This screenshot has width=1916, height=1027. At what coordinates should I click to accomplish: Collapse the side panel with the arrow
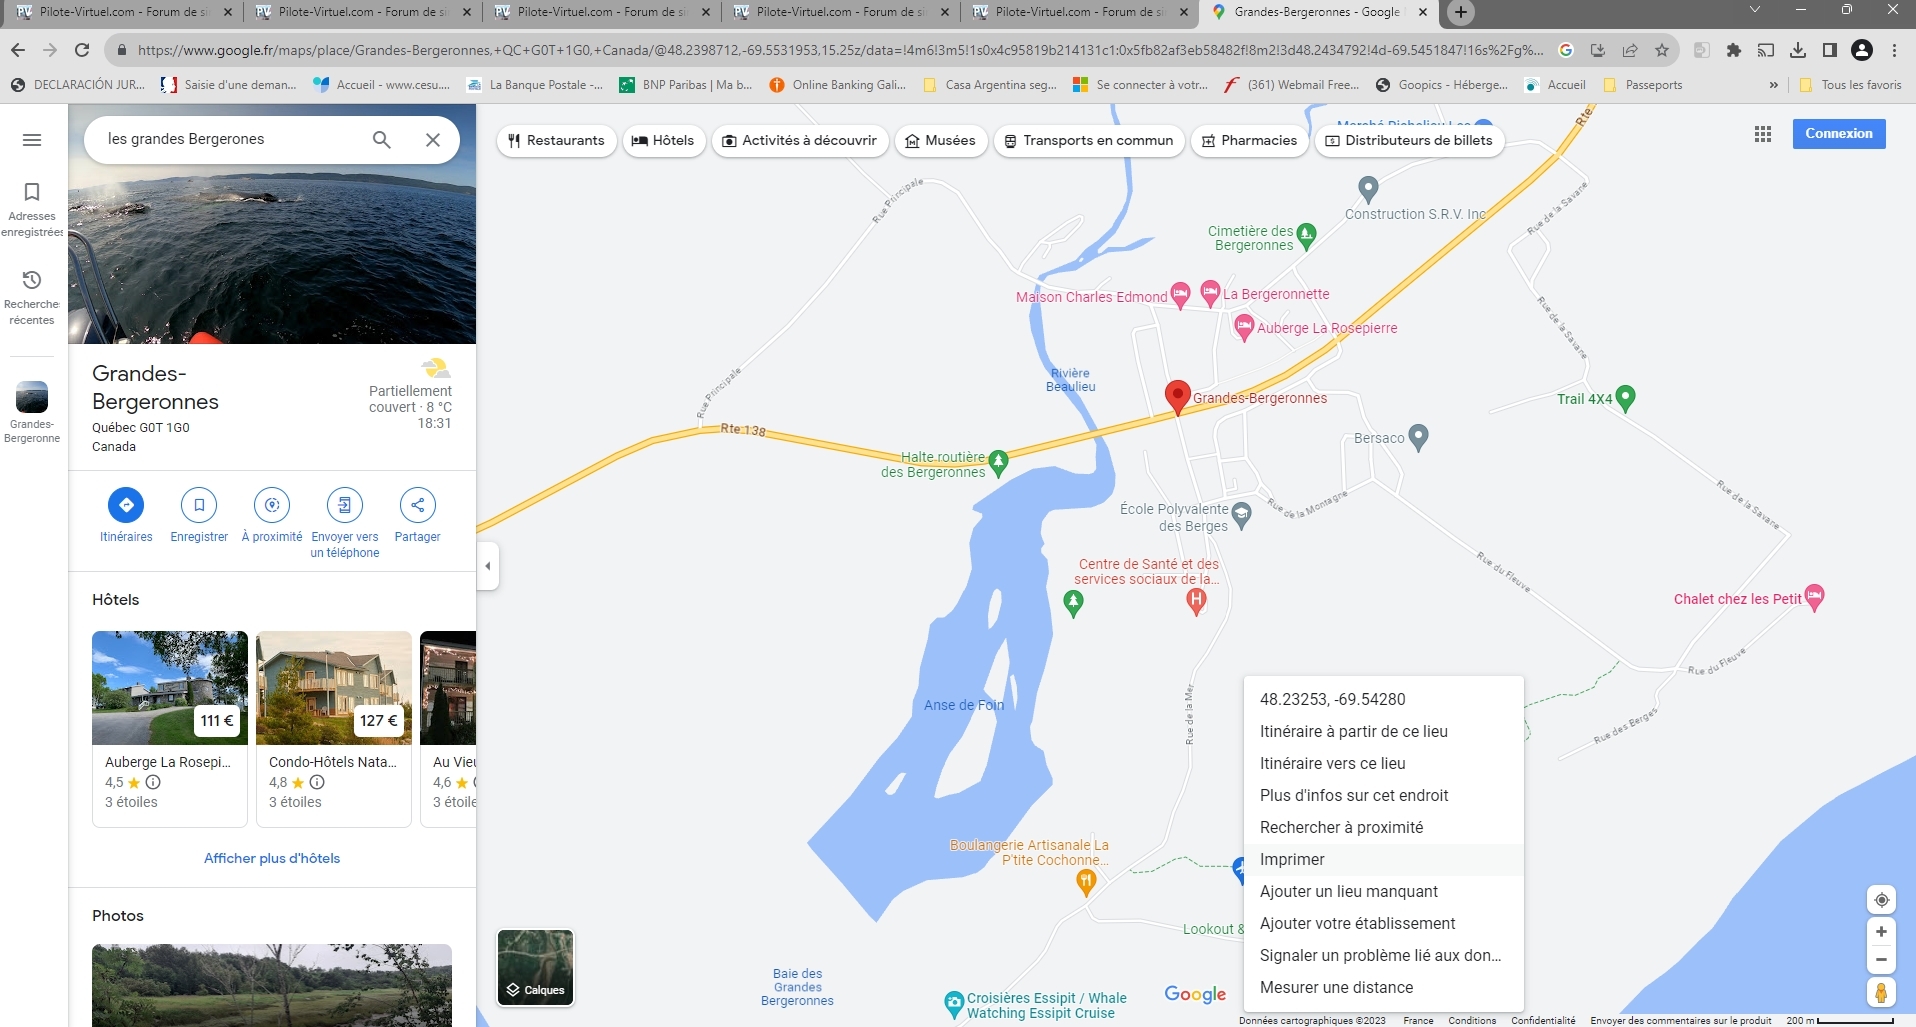click(488, 566)
